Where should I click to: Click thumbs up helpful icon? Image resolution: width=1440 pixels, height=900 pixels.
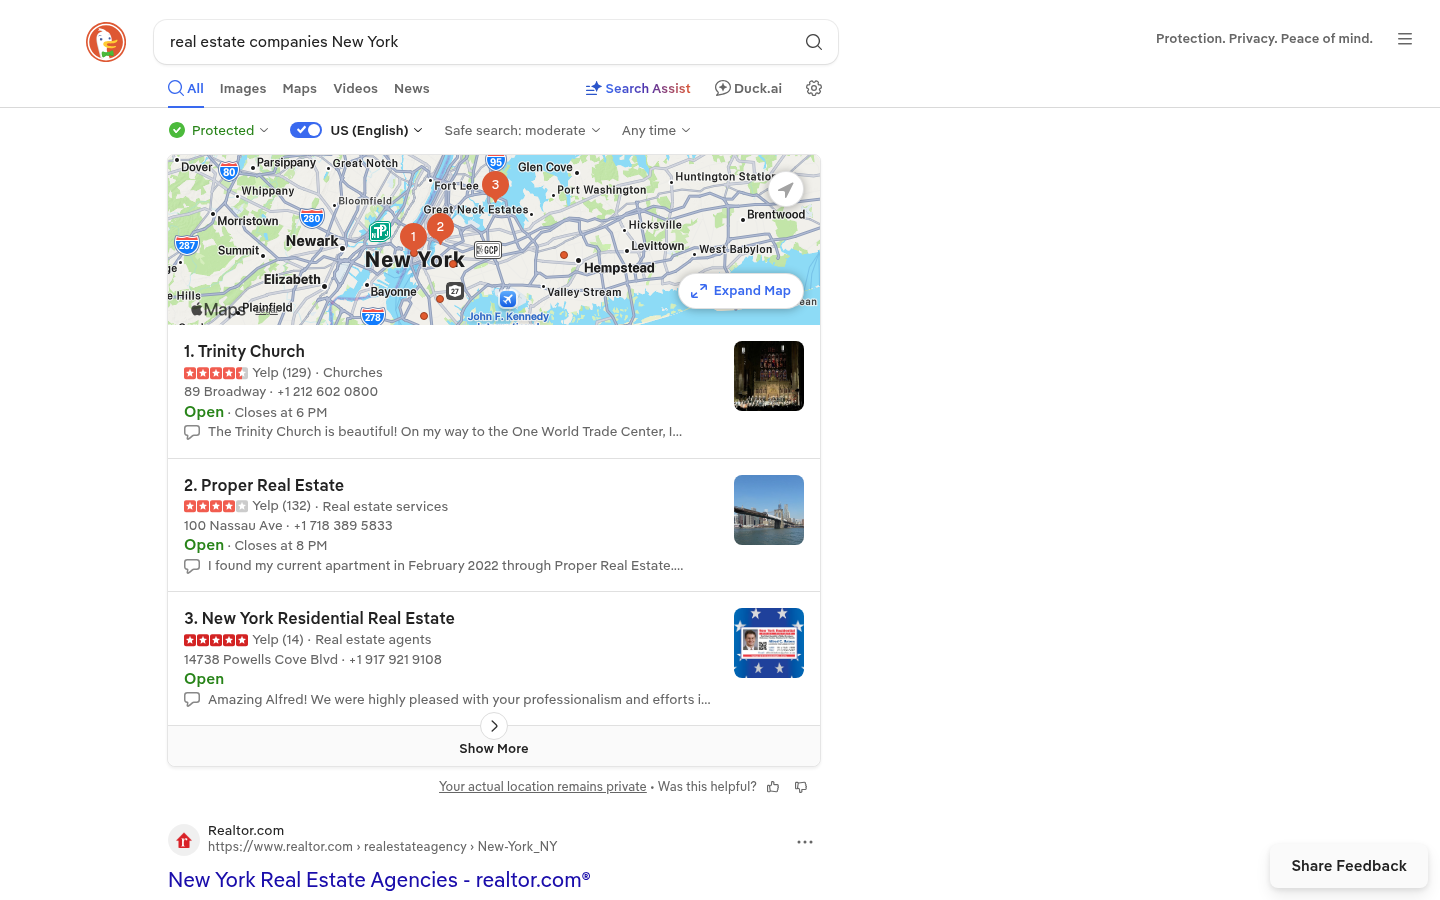coord(773,787)
